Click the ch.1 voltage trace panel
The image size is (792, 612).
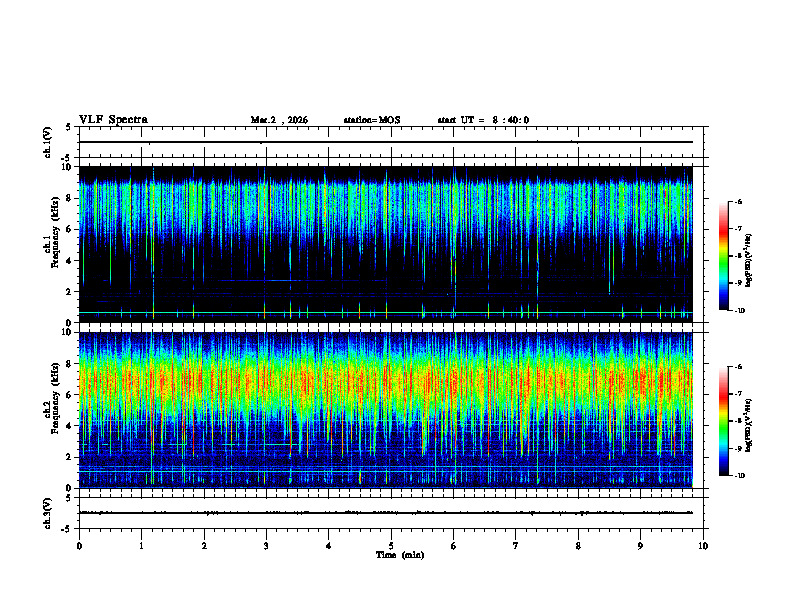point(391,142)
